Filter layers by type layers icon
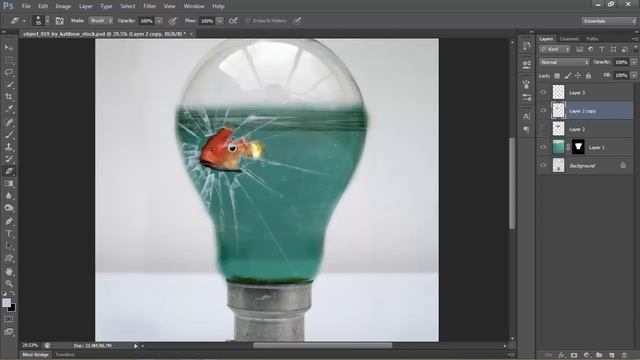 (x=602, y=49)
